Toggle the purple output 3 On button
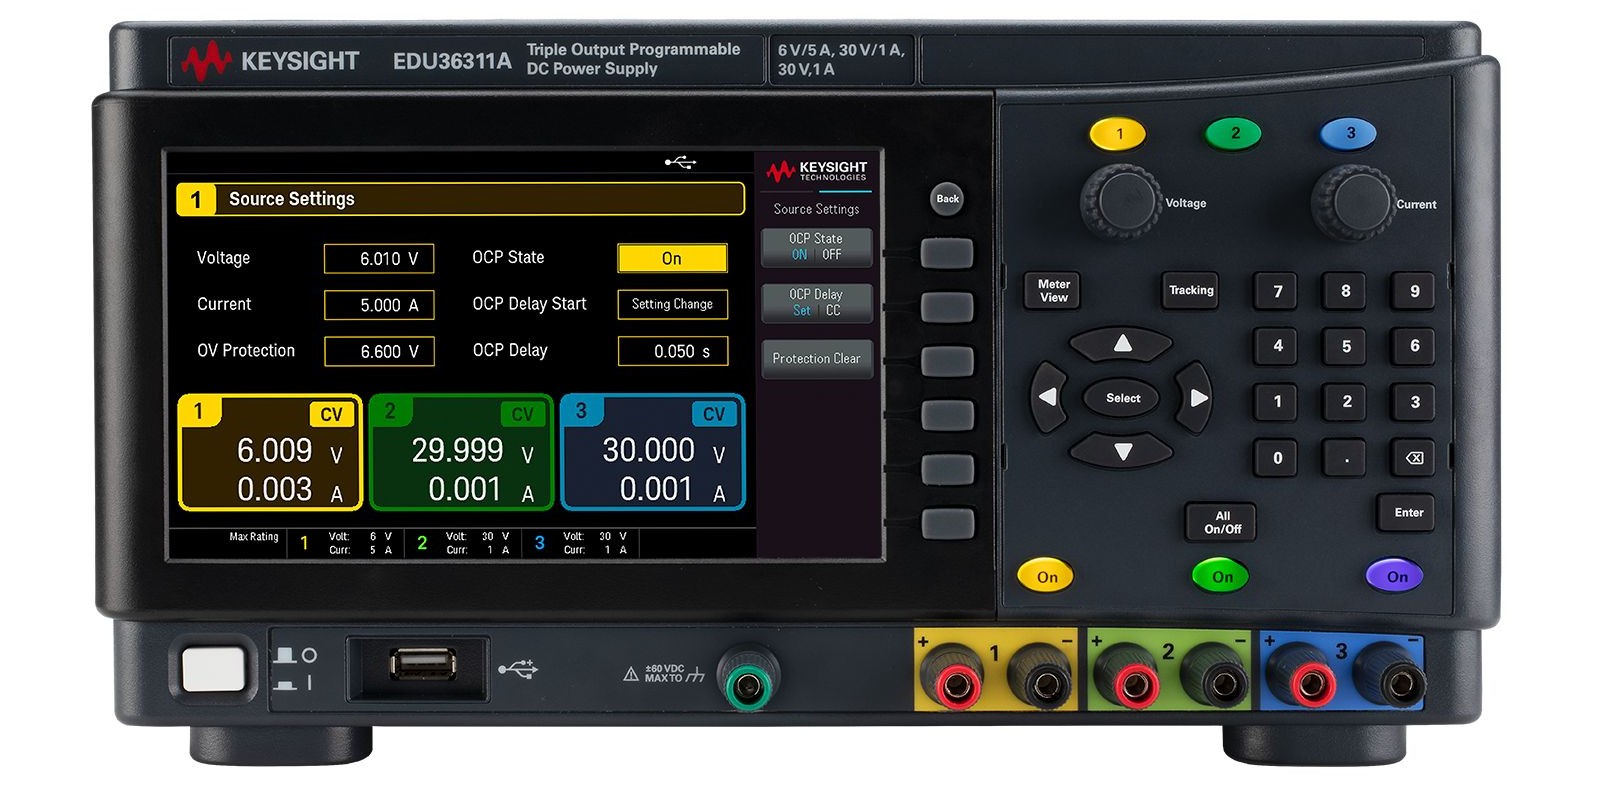 [1395, 577]
